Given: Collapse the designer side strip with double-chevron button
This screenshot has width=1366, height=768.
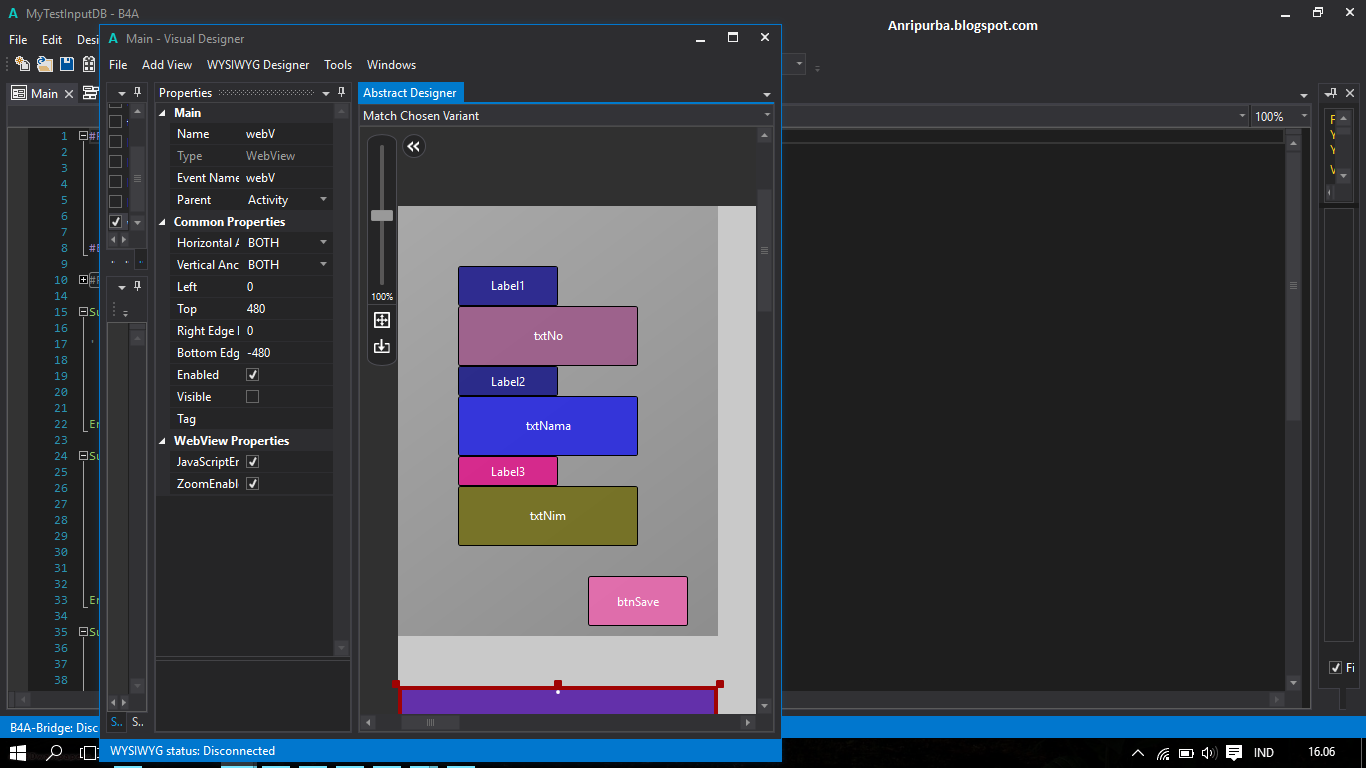Looking at the screenshot, I should click(414, 147).
